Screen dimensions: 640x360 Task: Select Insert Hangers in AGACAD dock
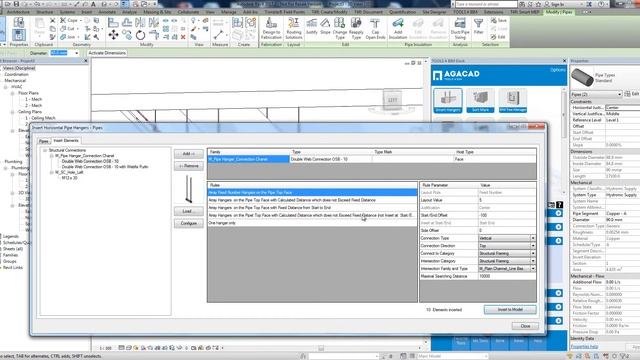(448, 100)
